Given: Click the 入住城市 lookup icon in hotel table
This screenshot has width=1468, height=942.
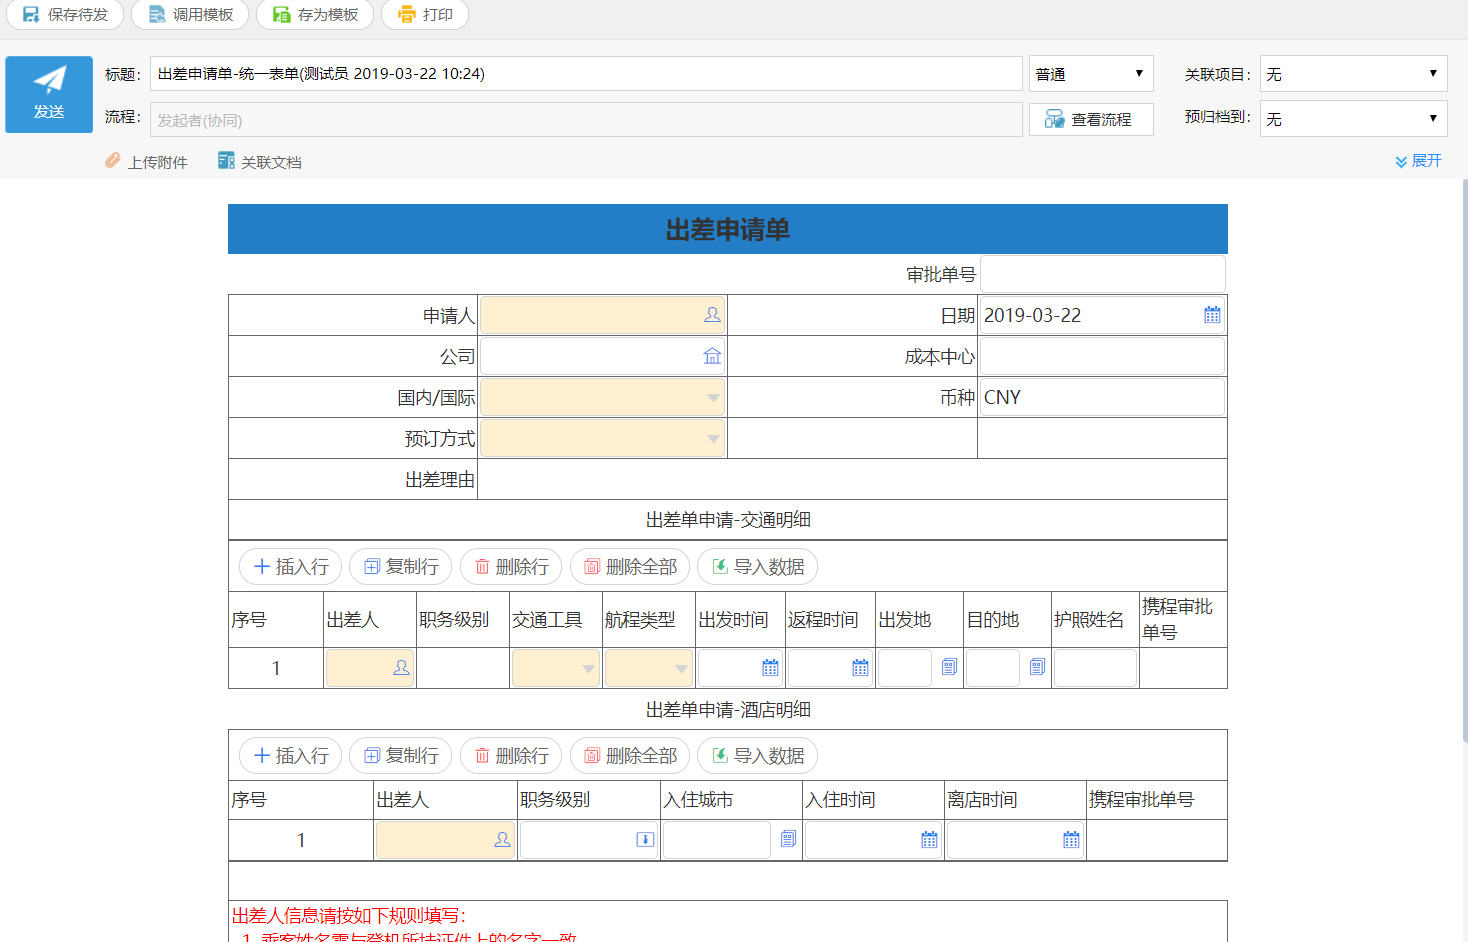Looking at the screenshot, I should [x=788, y=839].
